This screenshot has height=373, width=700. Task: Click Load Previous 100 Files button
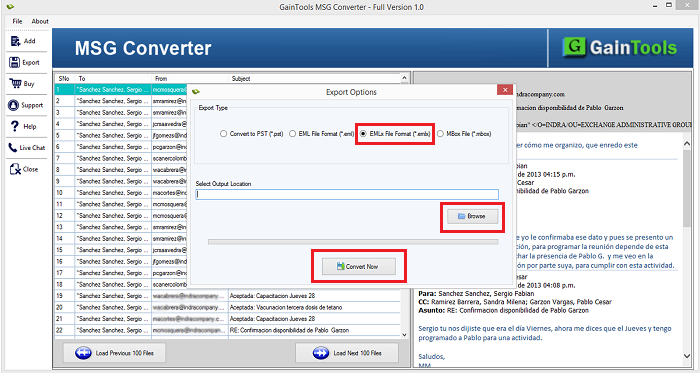114,353
